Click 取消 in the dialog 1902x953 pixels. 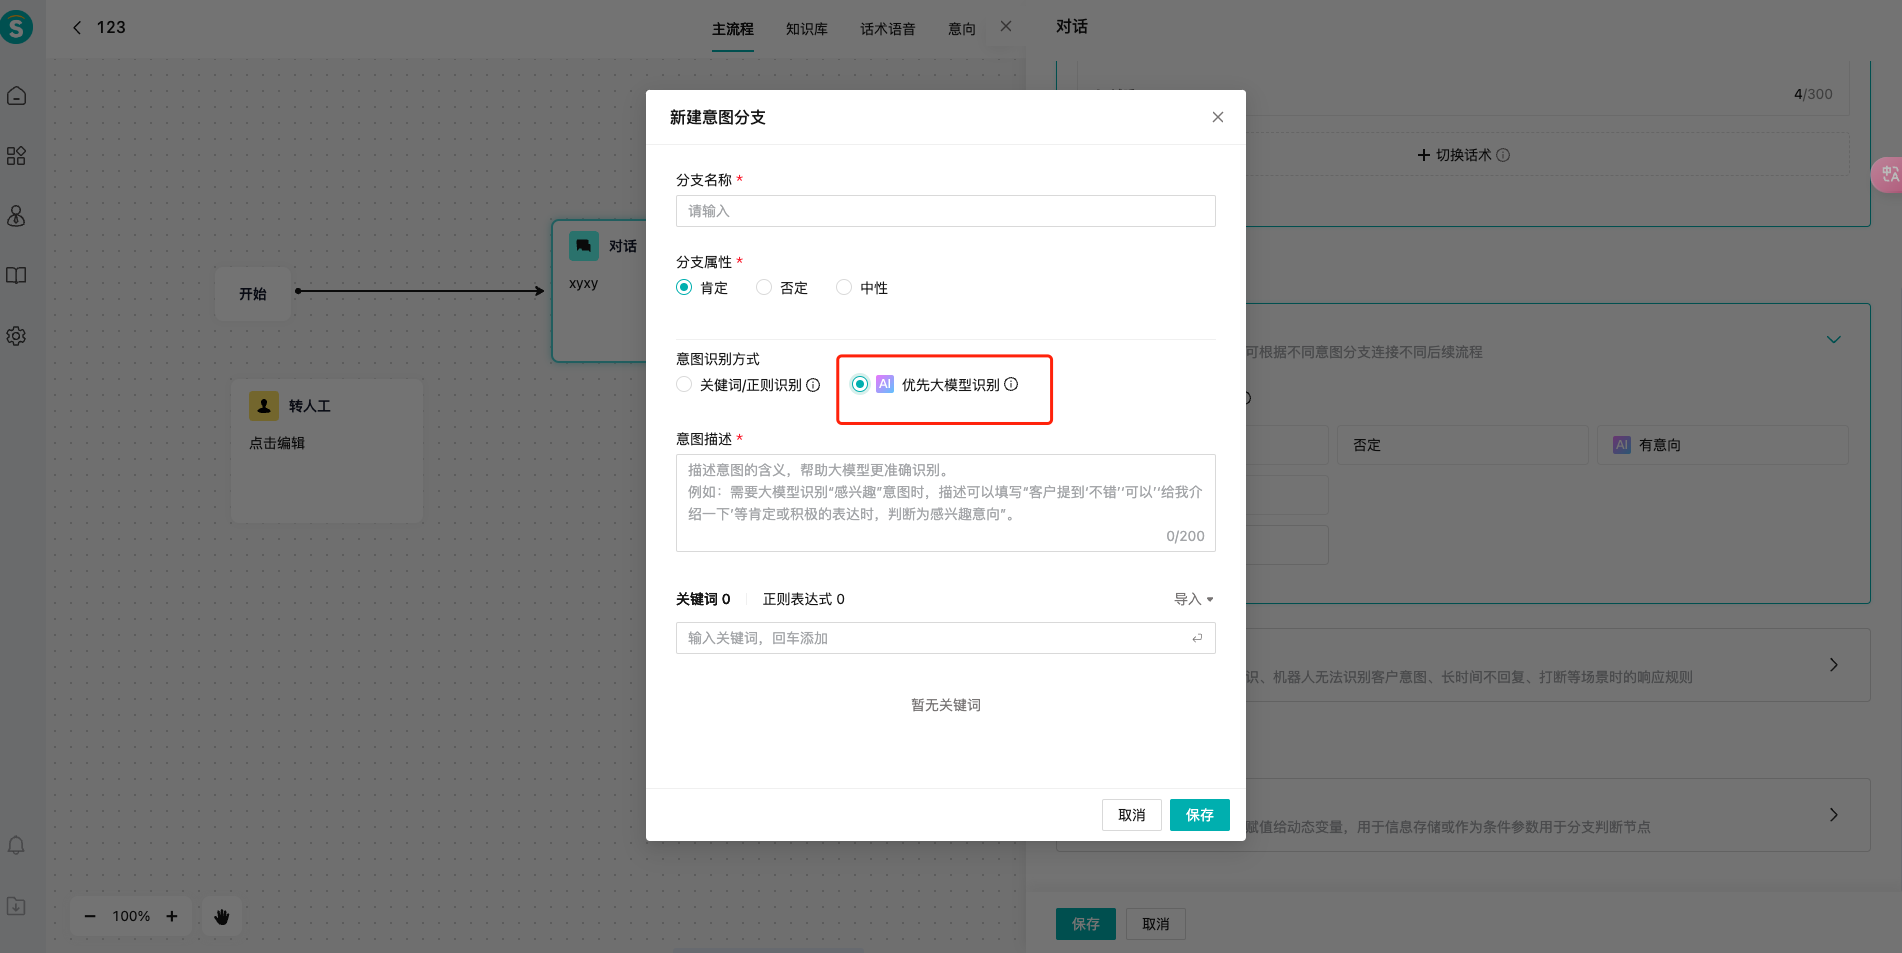coord(1132,815)
